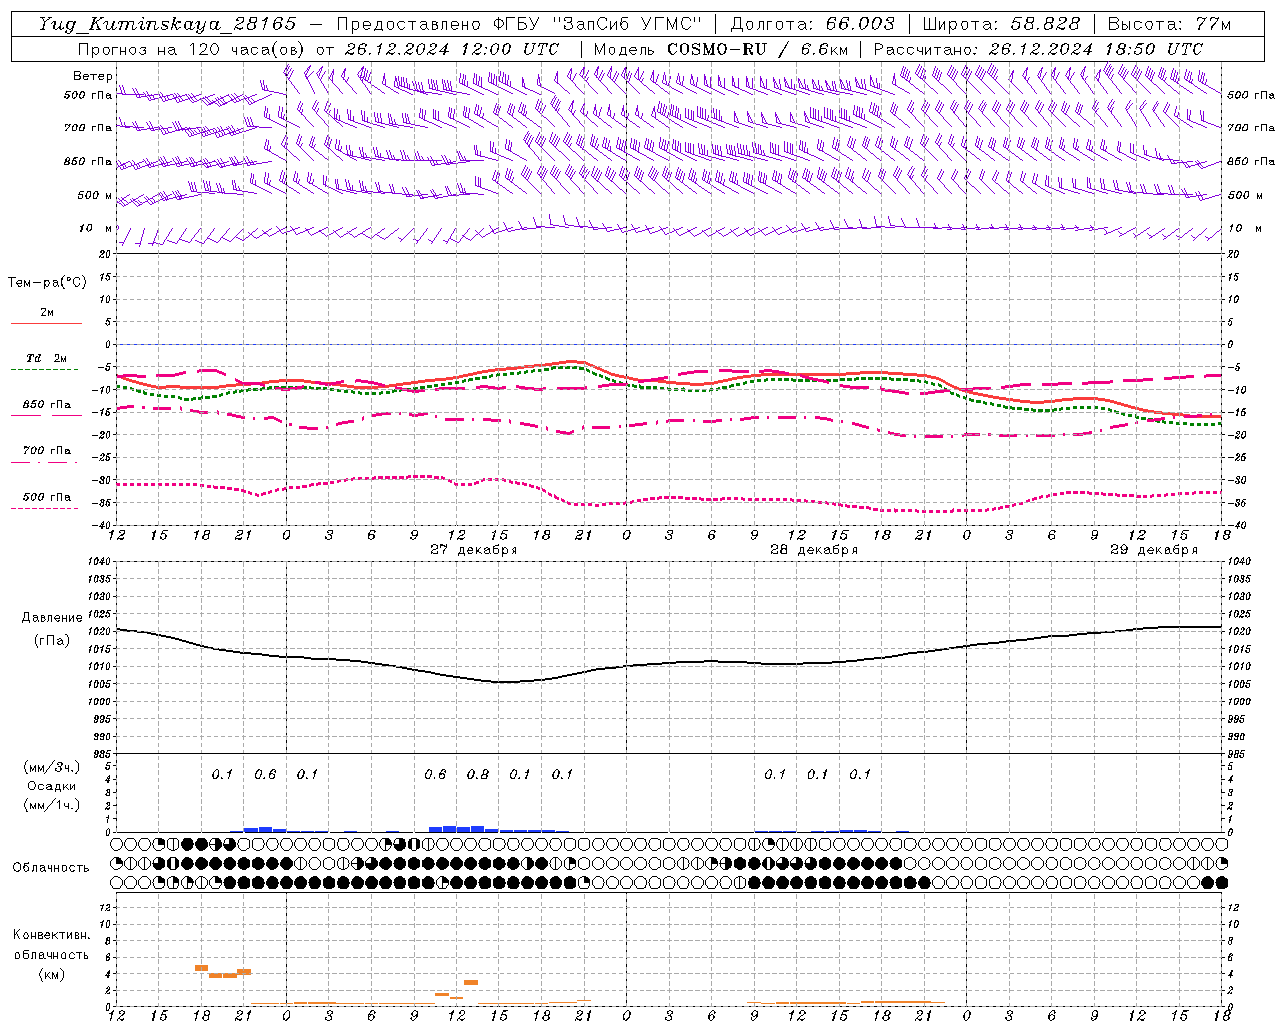
Task: Click the Модель COSMO-RU / 6.6км label
Action: coord(720,49)
